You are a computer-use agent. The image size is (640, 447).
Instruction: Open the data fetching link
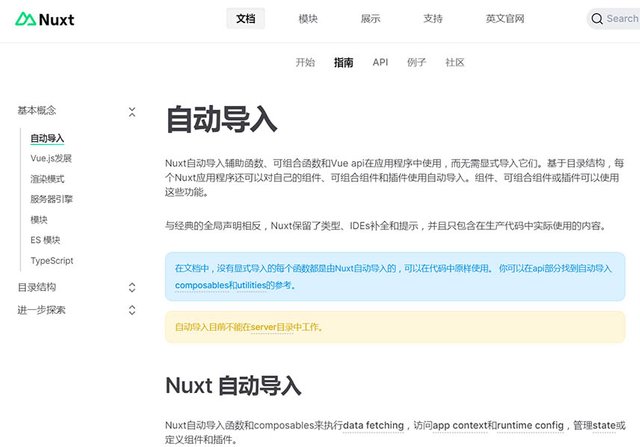tap(373, 425)
